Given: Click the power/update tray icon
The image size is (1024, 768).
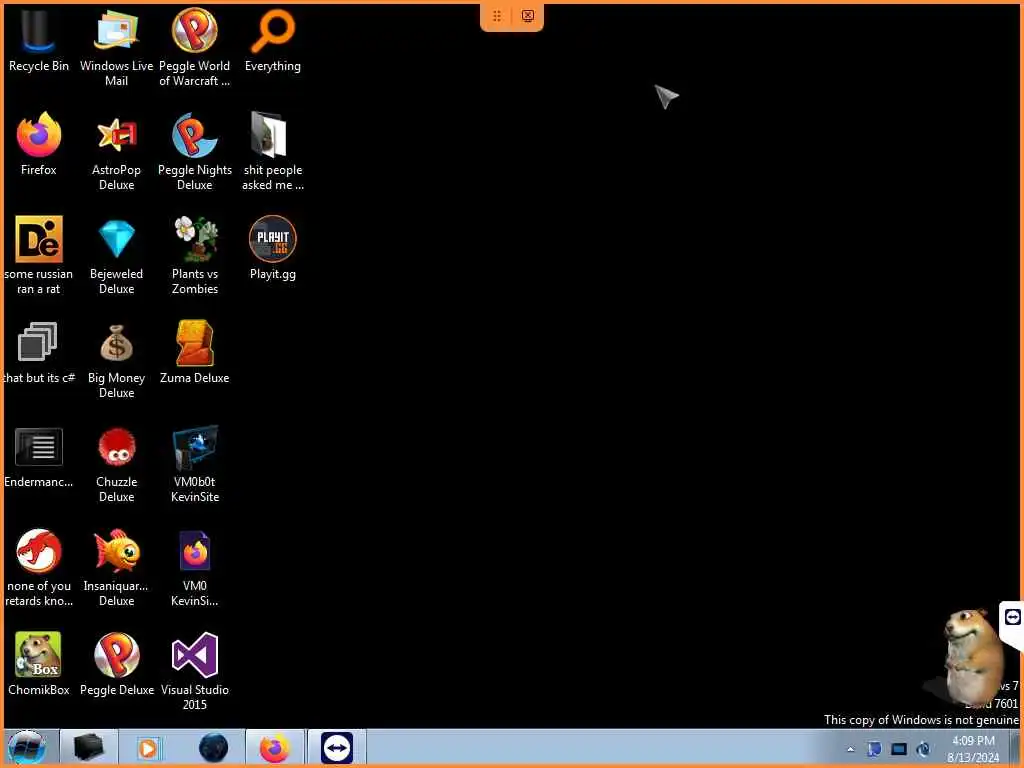Looking at the screenshot, I should pyautogui.click(x=923, y=749).
